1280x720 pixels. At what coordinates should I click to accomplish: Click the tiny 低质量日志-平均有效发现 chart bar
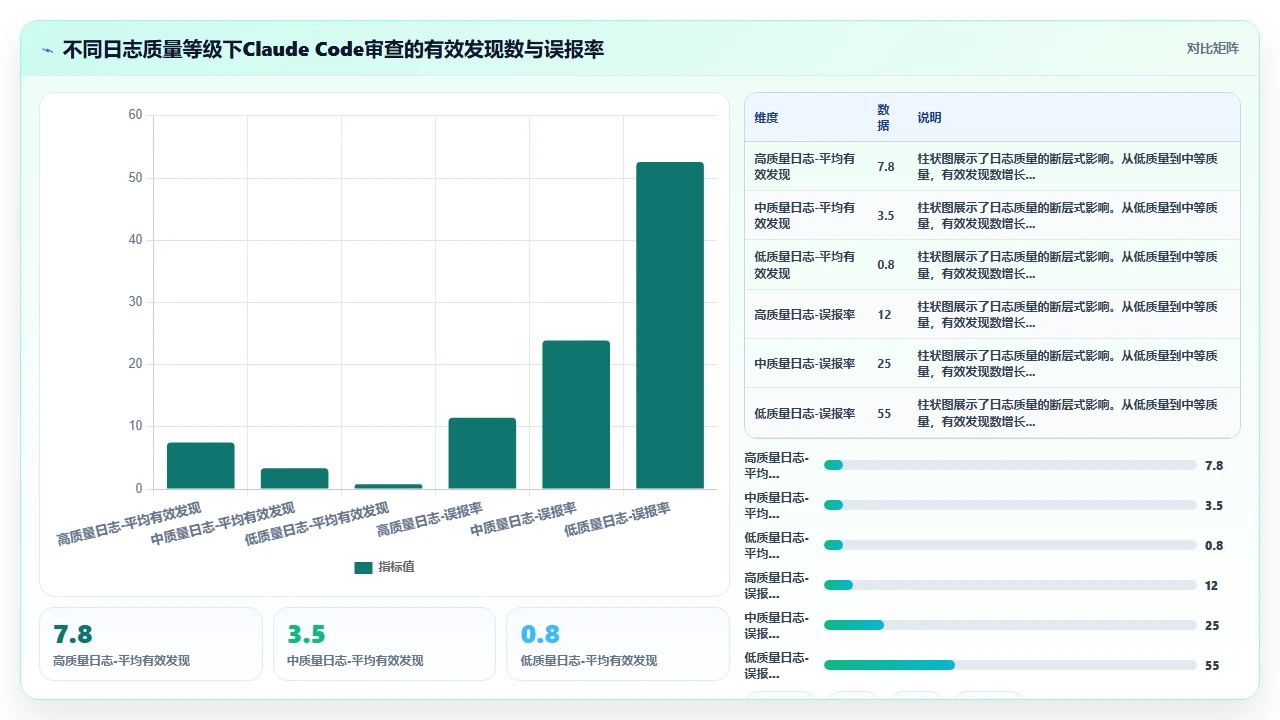coord(388,487)
